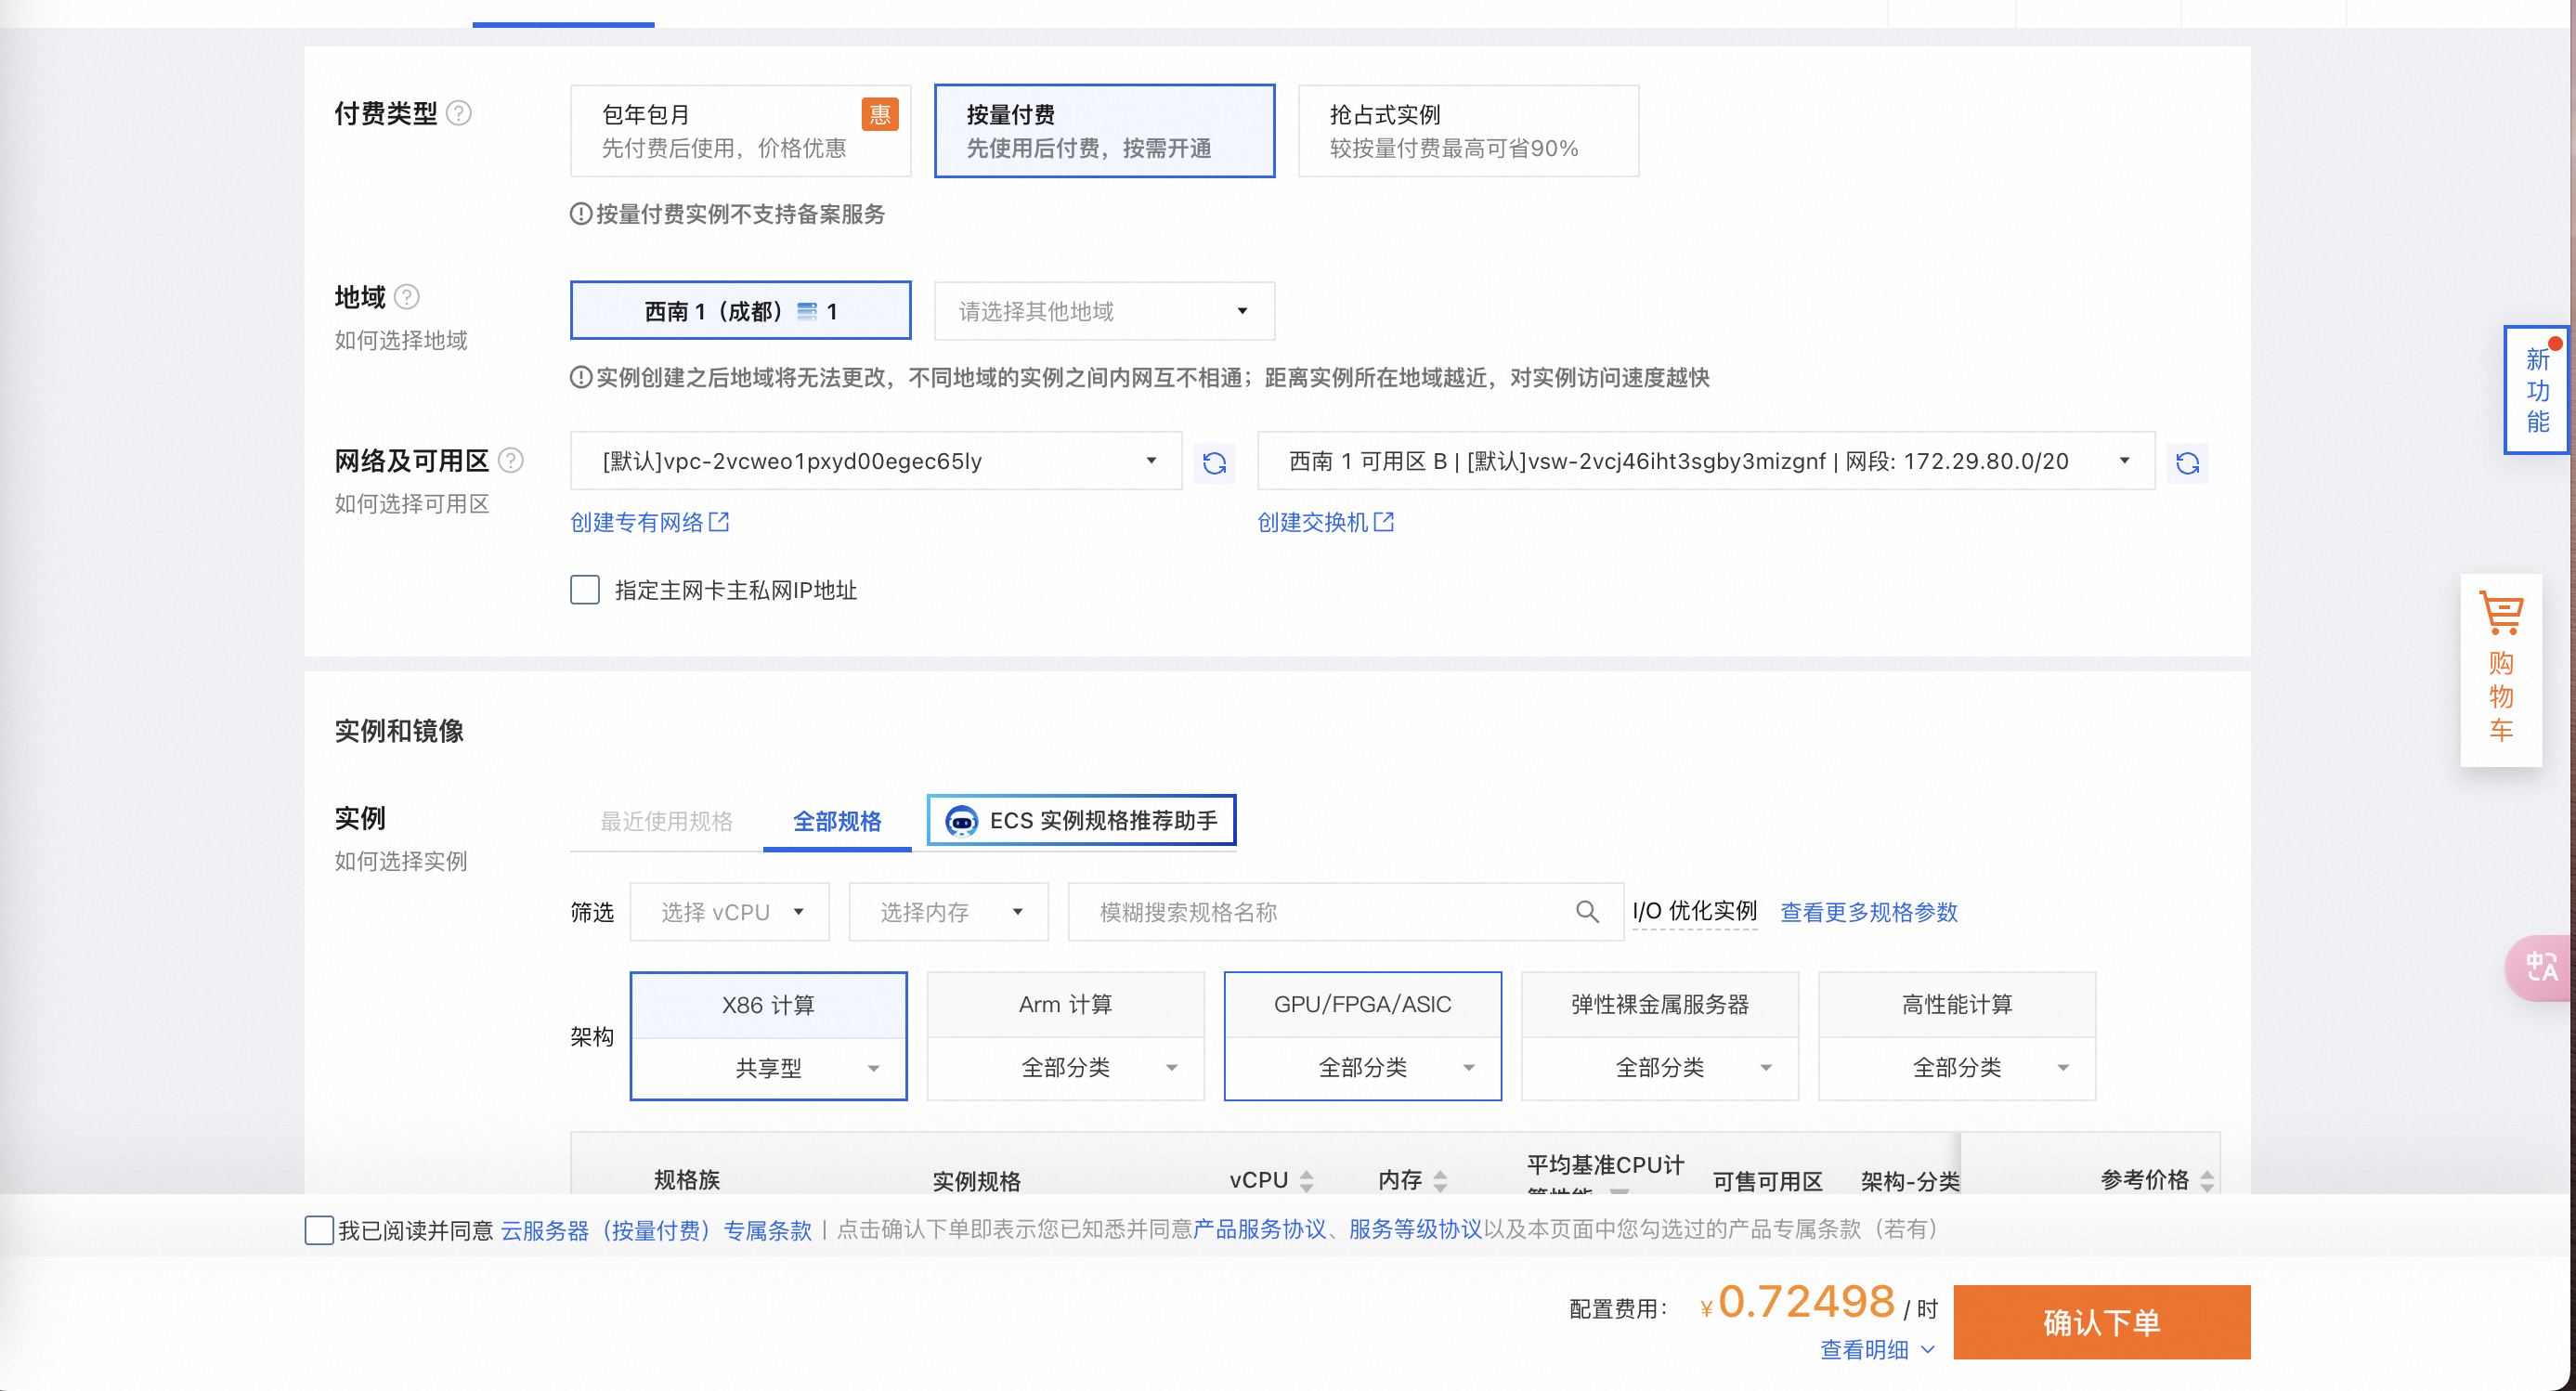2576x1391 pixels.
Task: Open 如何选择地域 help link
Action: tap(401, 340)
